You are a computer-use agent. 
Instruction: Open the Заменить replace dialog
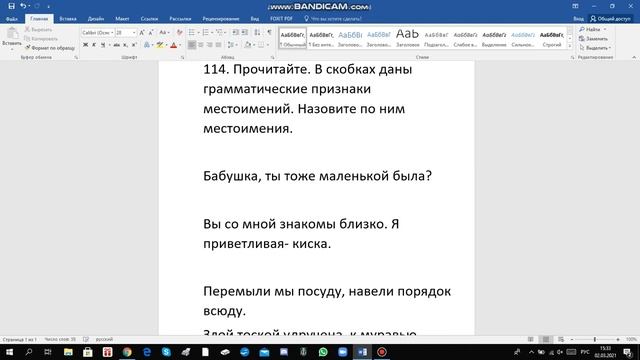point(593,39)
